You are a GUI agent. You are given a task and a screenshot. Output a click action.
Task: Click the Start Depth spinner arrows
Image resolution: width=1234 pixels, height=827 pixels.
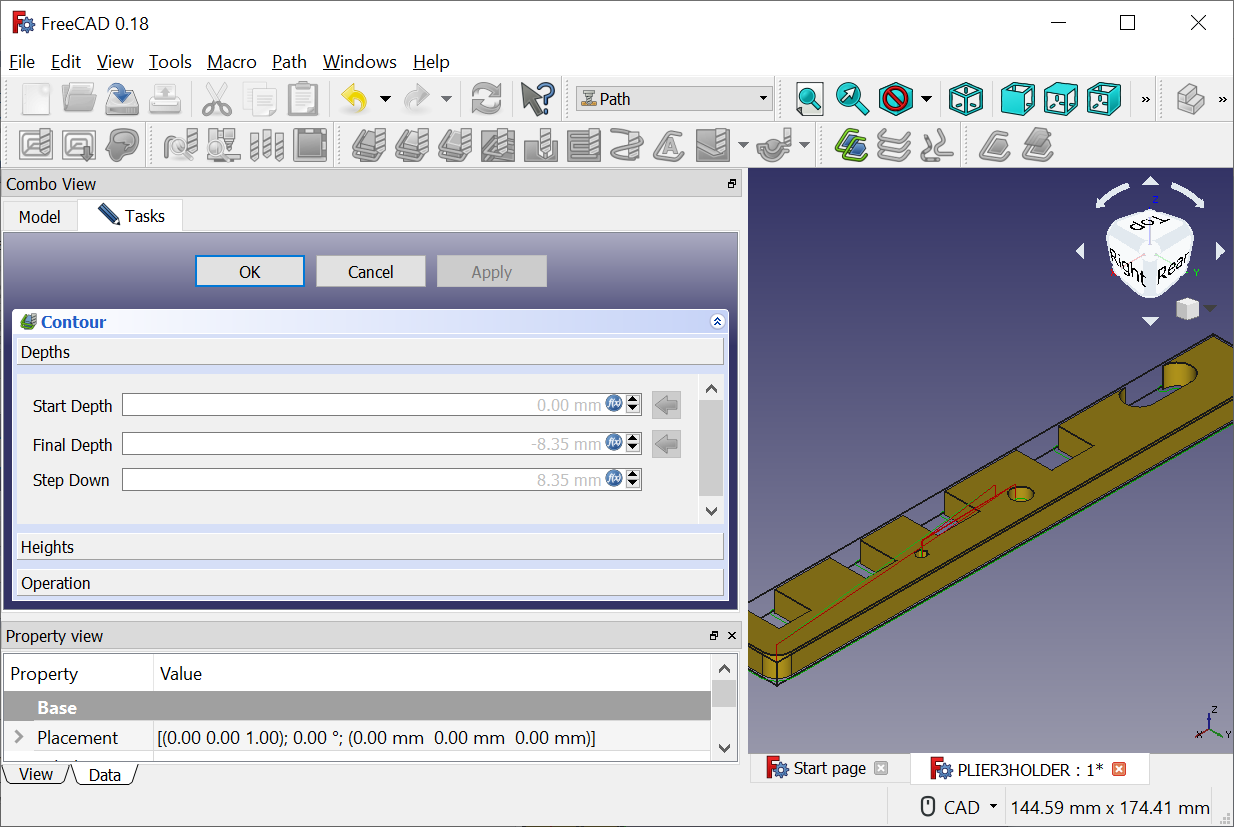tap(633, 405)
